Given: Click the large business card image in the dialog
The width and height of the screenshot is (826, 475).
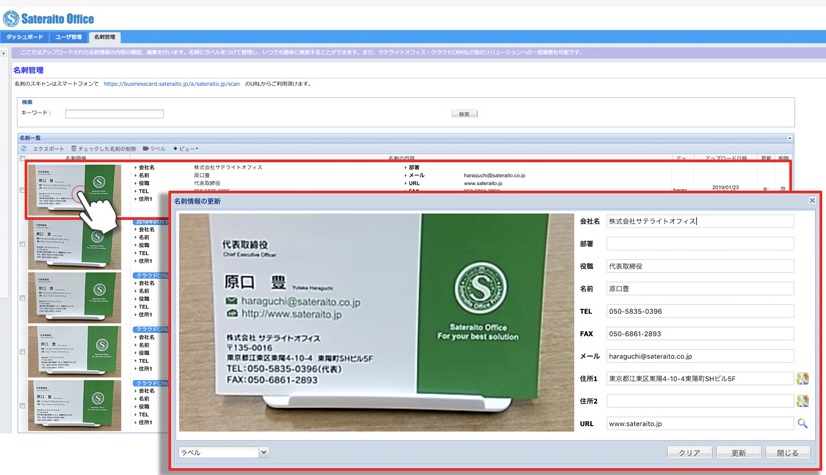Looking at the screenshot, I should (376, 322).
